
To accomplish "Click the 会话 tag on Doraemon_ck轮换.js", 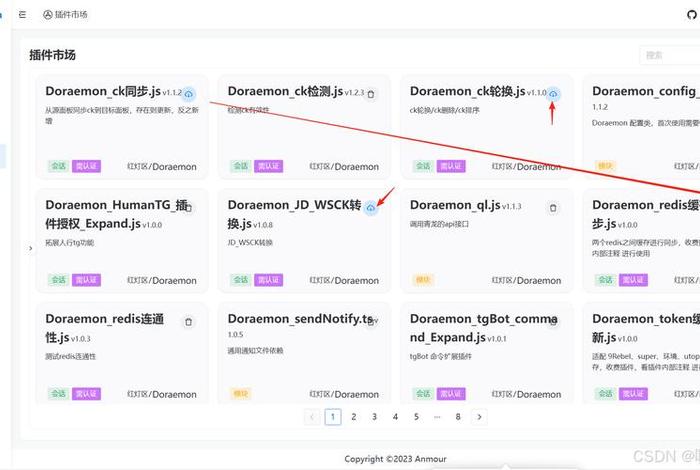I will (x=423, y=166).
